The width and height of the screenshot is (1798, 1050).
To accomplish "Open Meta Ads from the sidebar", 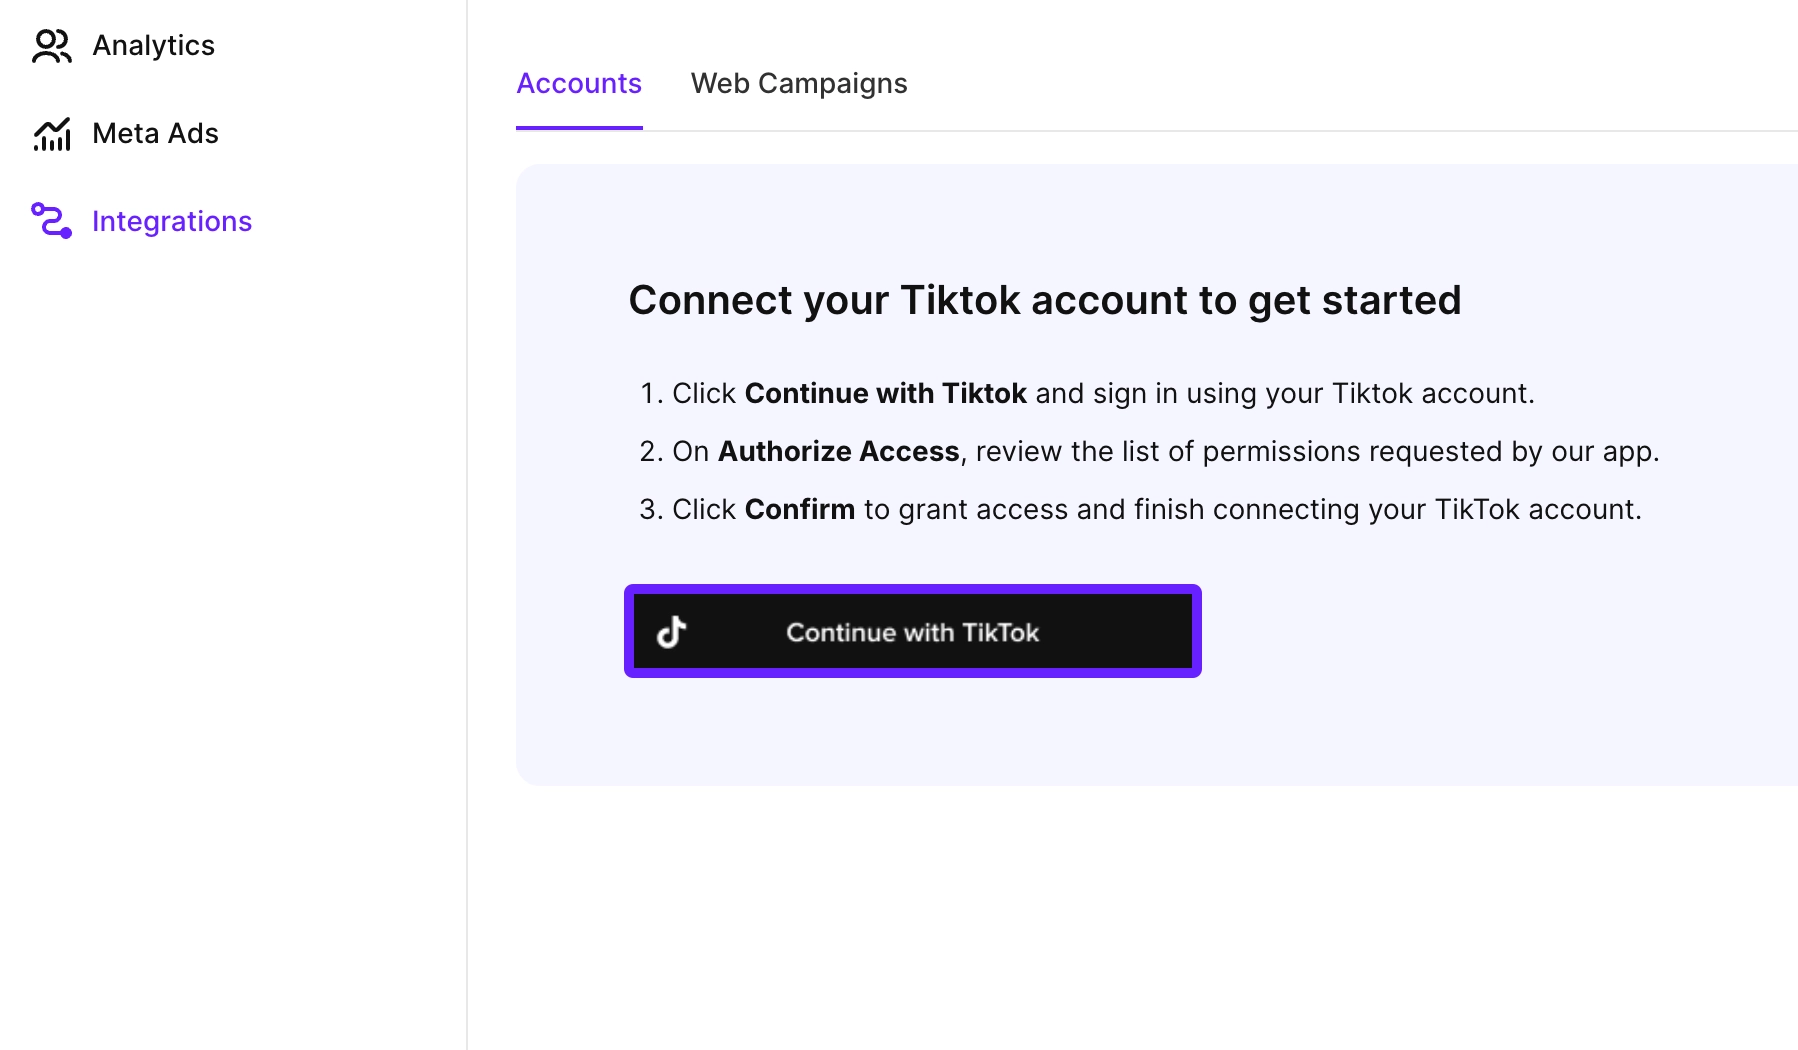I will click(x=155, y=133).
